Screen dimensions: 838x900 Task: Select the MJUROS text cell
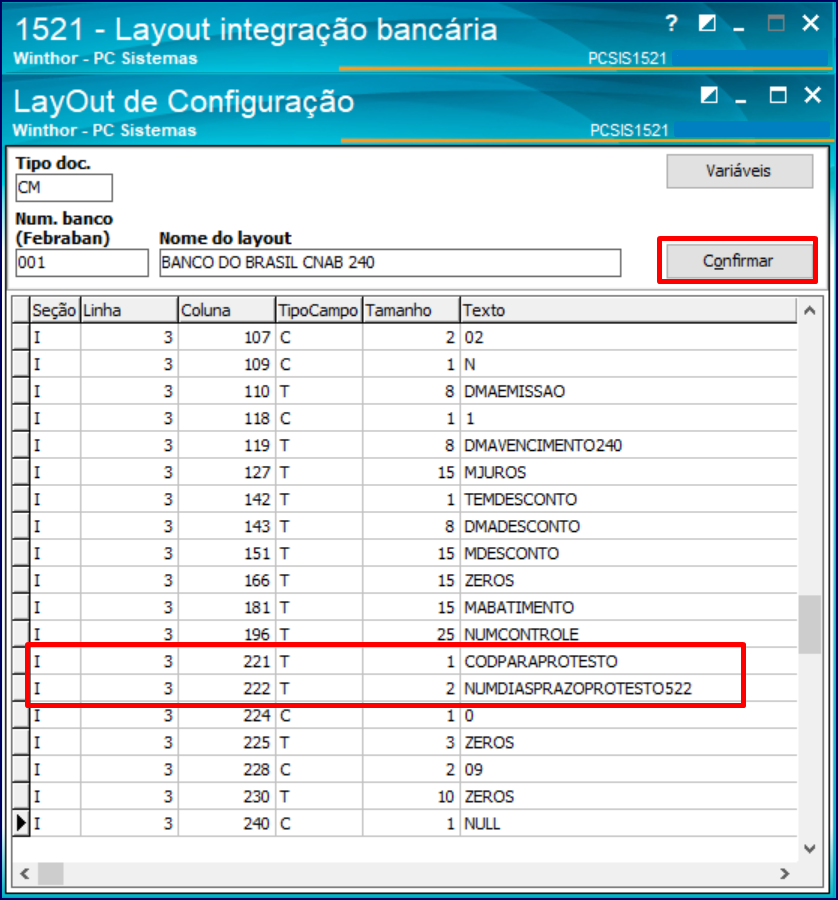628,472
